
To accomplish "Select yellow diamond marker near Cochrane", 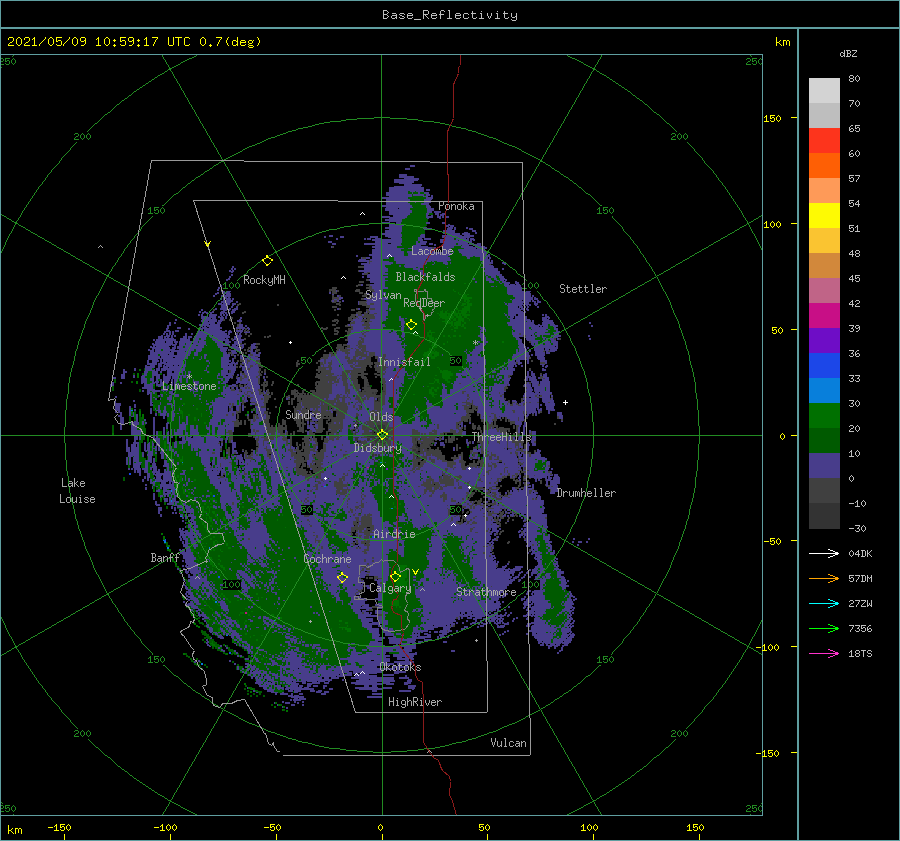I will (342, 578).
